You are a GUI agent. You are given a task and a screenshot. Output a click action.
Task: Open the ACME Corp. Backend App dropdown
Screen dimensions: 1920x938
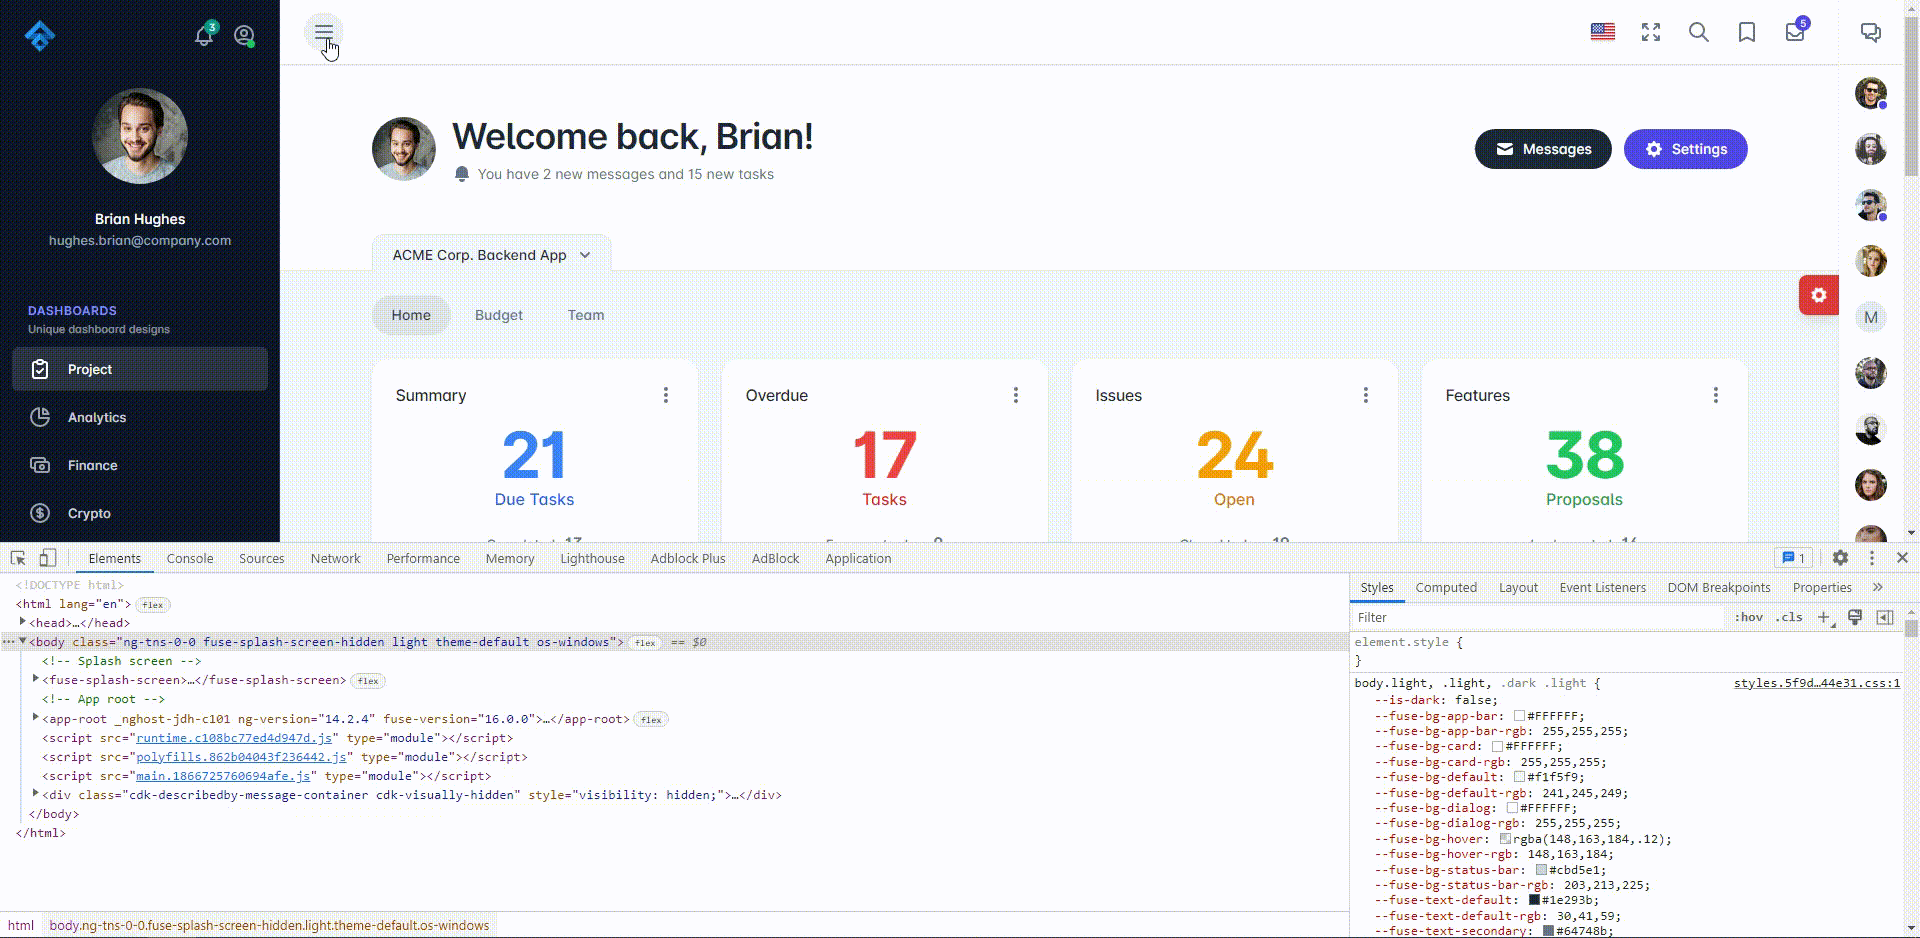(x=491, y=255)
